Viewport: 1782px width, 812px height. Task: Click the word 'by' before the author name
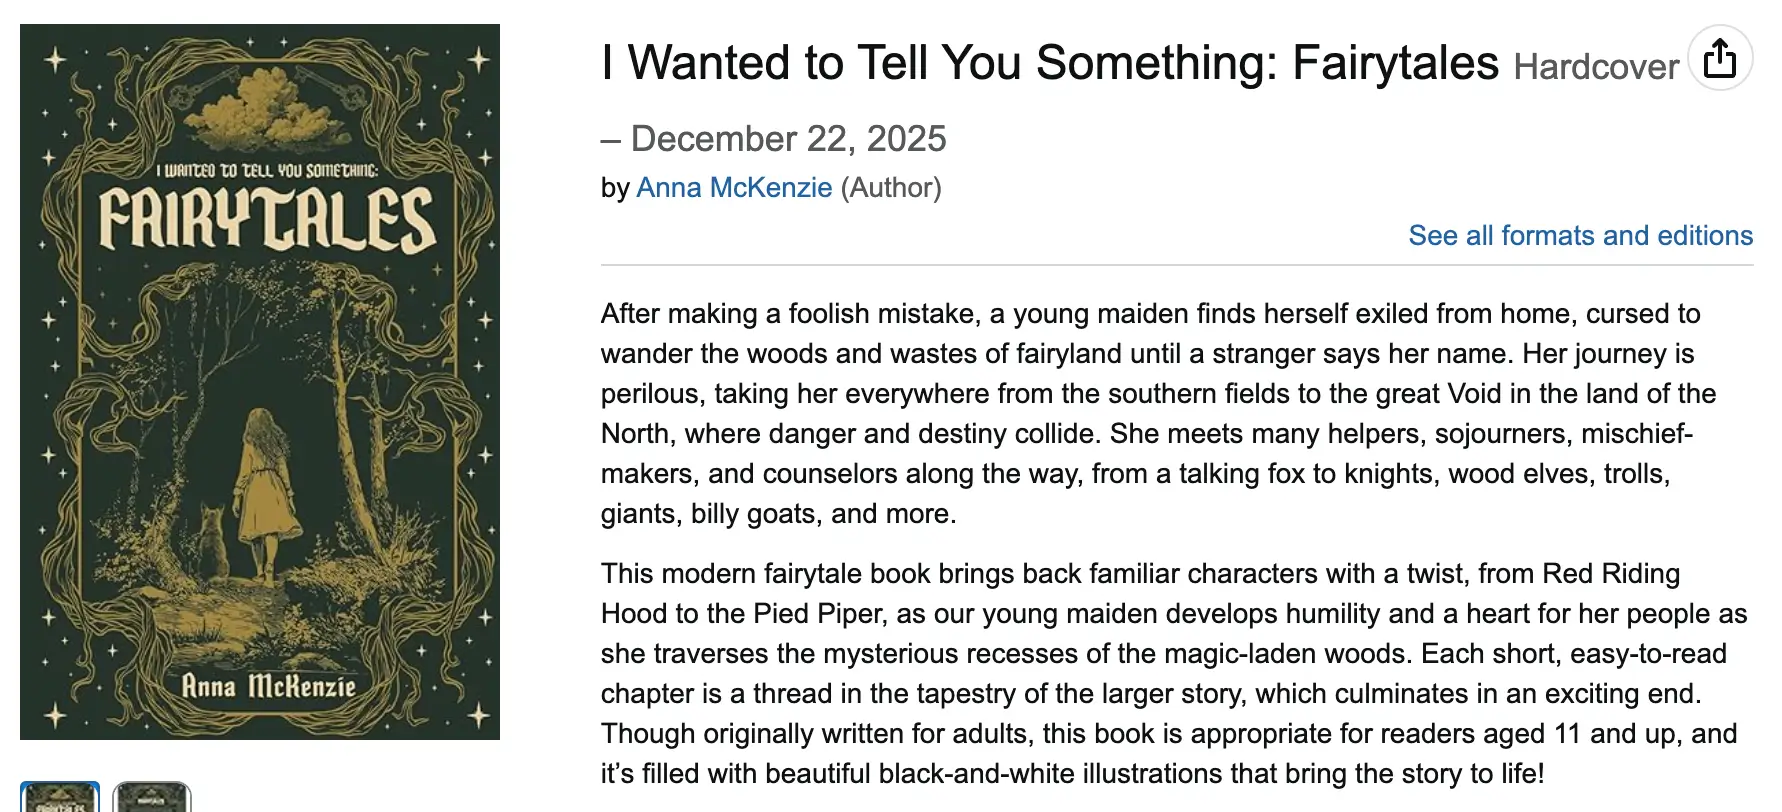(614, 188)
